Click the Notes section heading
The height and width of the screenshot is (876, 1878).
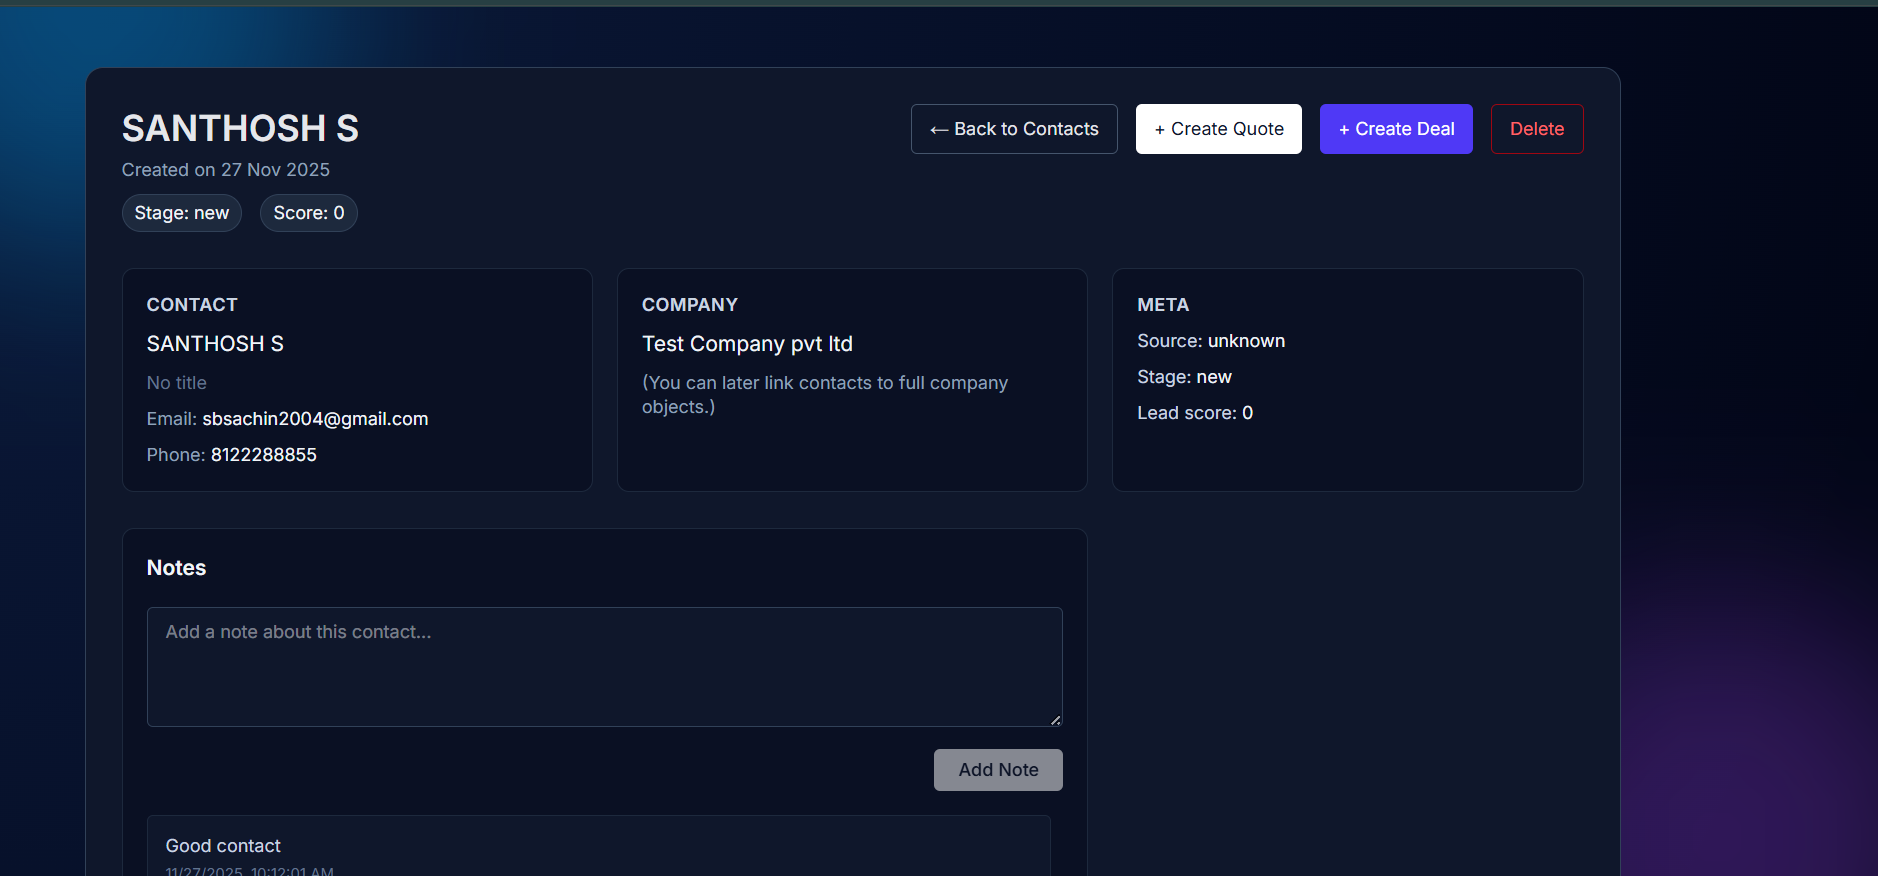point(176,568)
